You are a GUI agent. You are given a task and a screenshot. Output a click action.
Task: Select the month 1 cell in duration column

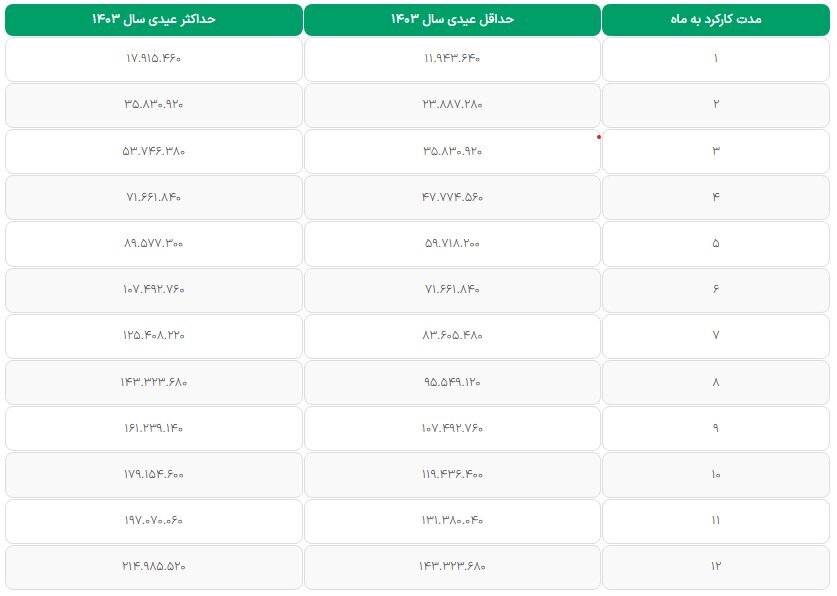pos(716,58)
